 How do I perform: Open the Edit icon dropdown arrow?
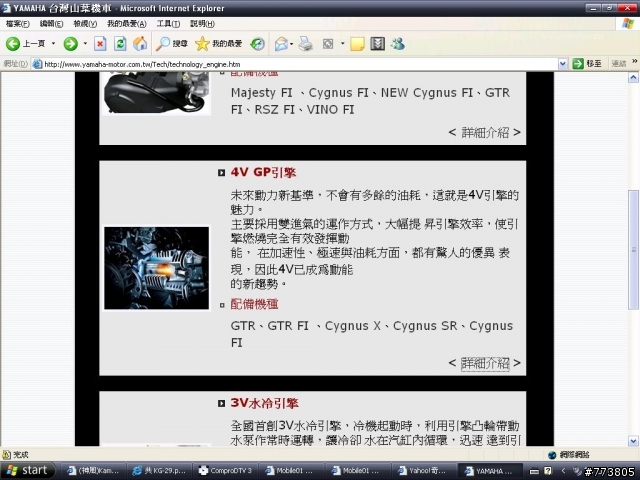click(x=342, y=44)
